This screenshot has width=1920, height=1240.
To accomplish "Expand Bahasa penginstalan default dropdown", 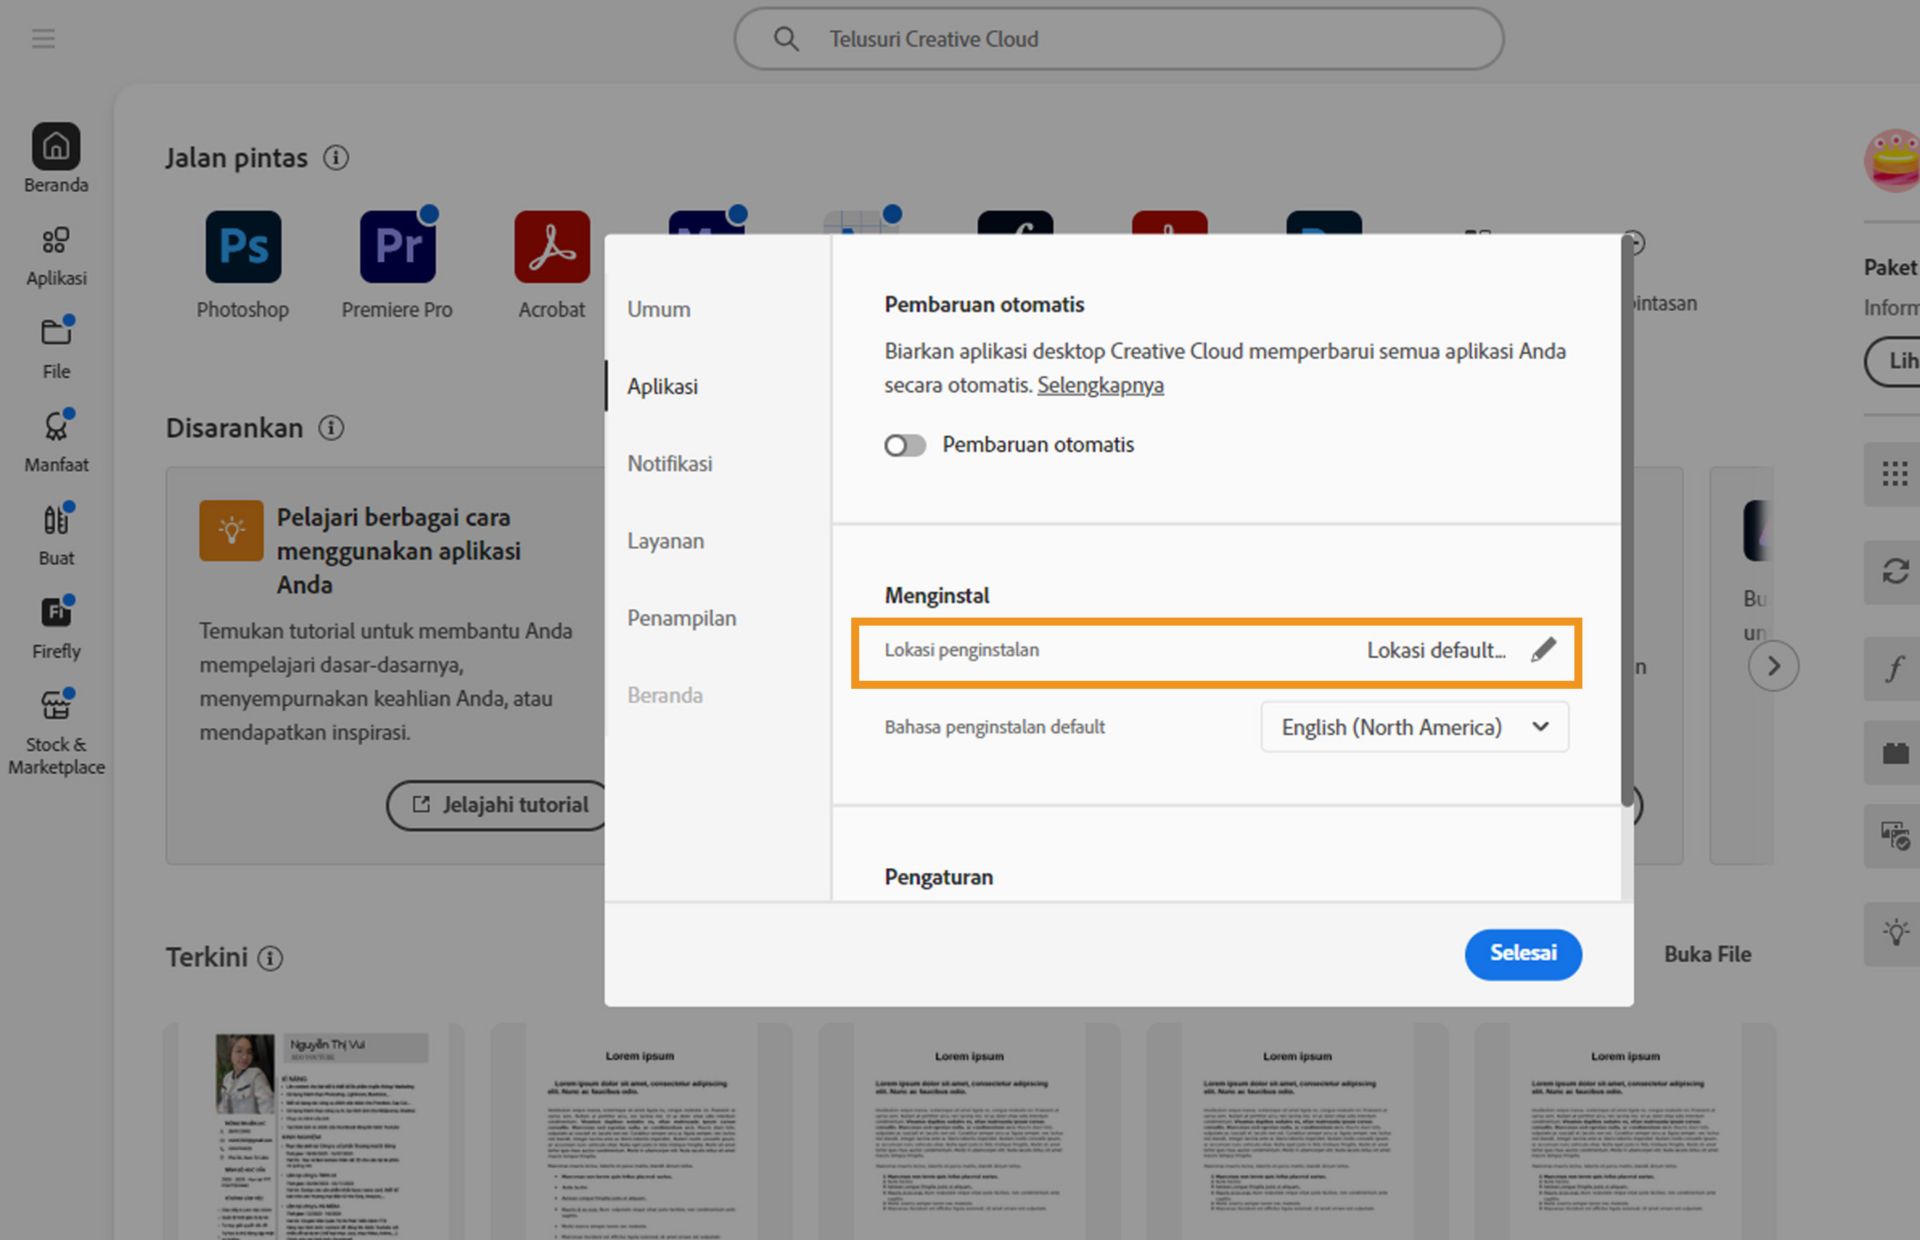I will click(1414, 727).
